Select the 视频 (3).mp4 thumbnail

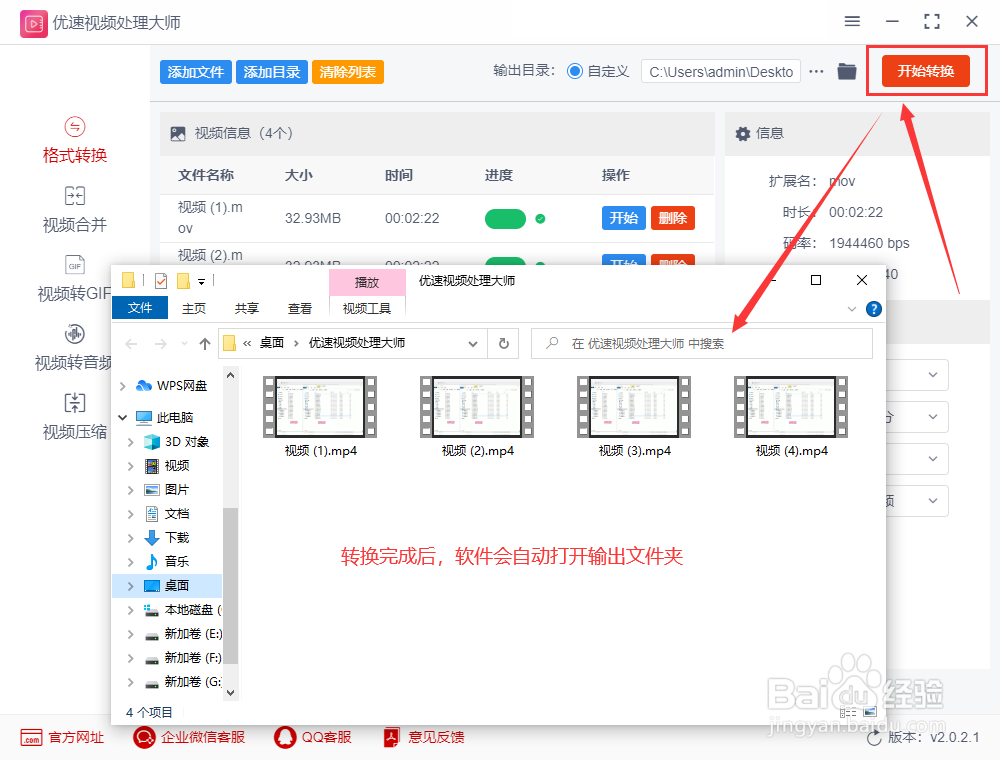coord(634,407)
